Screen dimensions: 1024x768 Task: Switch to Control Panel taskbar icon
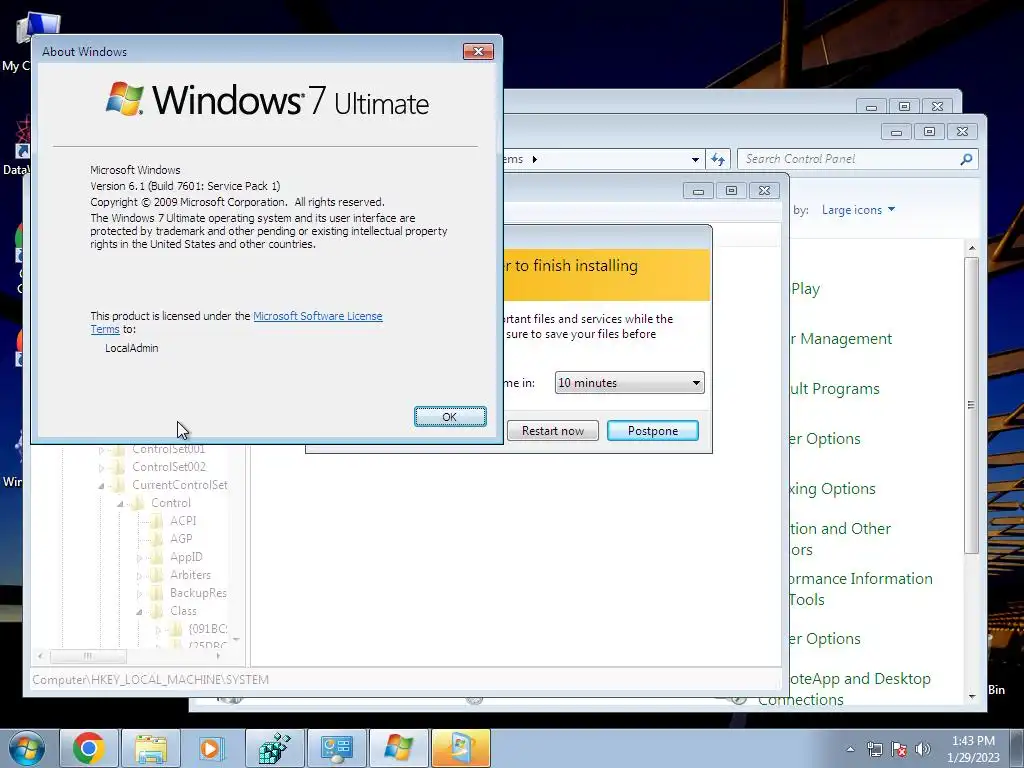(x=336, y=748)
